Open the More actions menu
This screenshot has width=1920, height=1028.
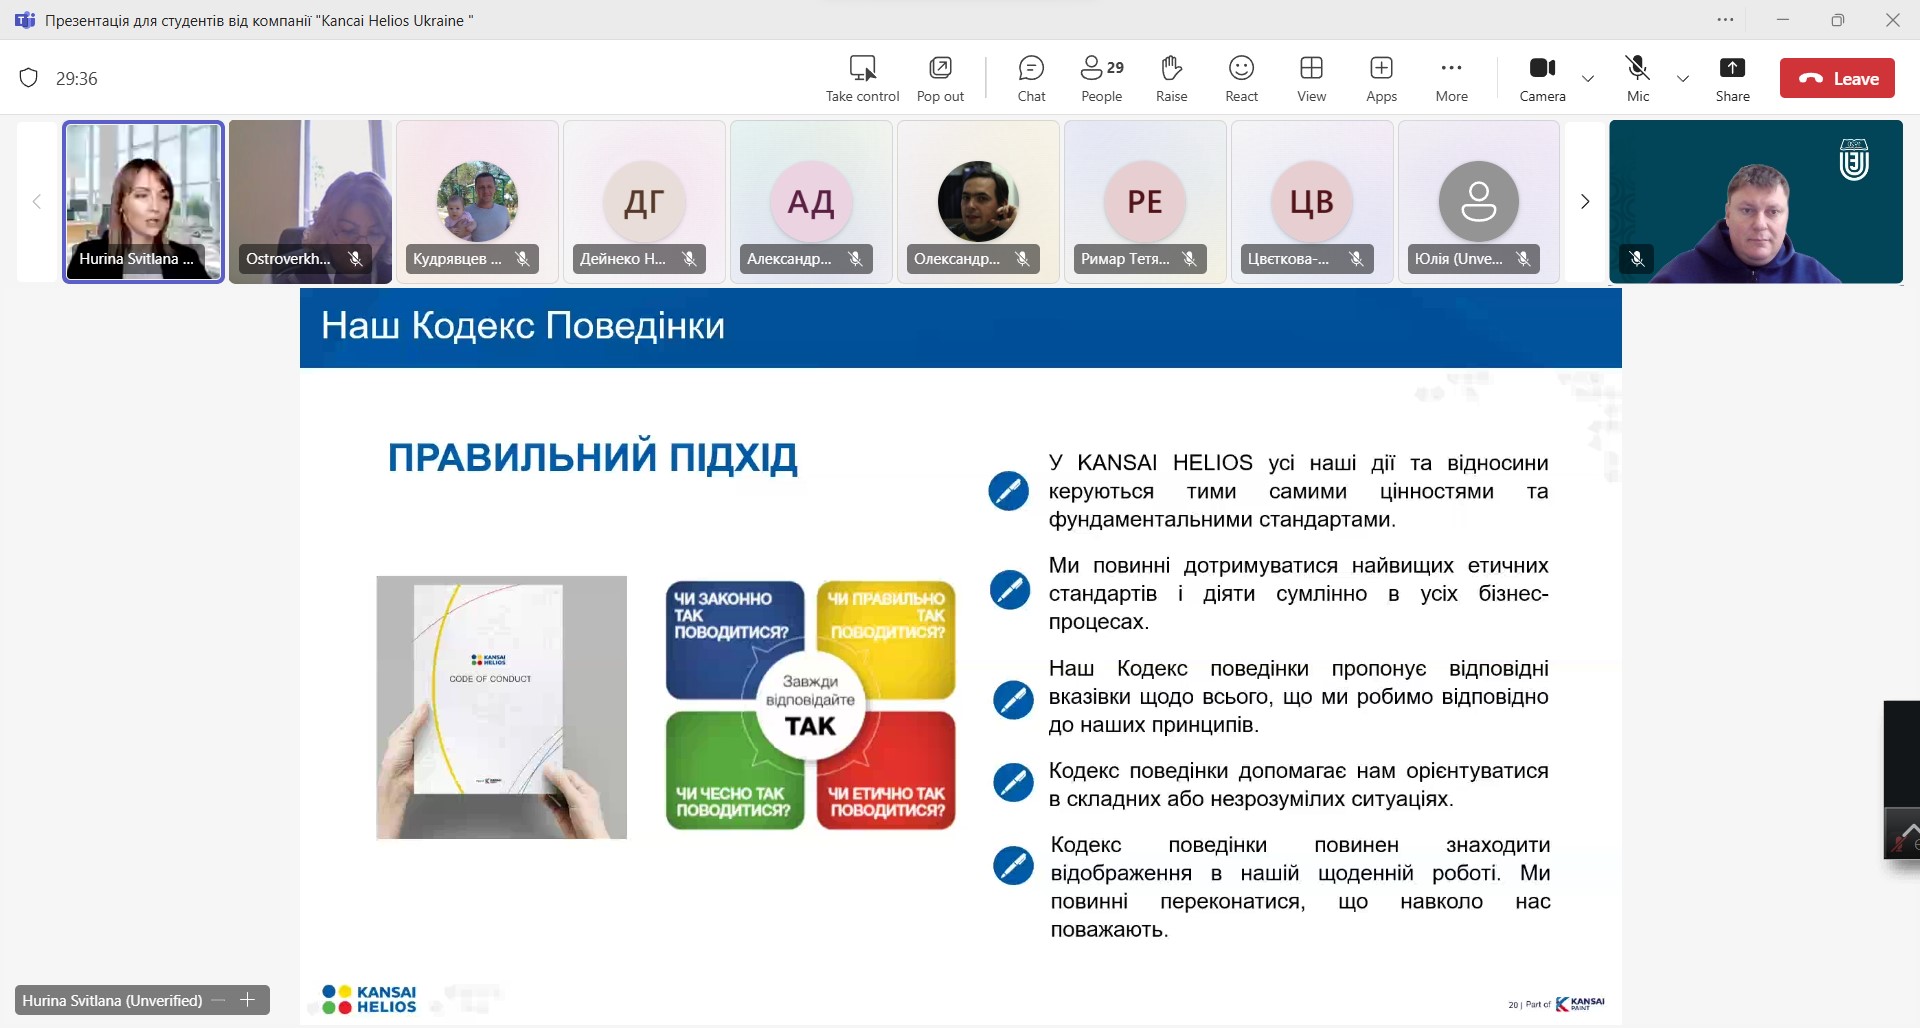(1451, 78)
